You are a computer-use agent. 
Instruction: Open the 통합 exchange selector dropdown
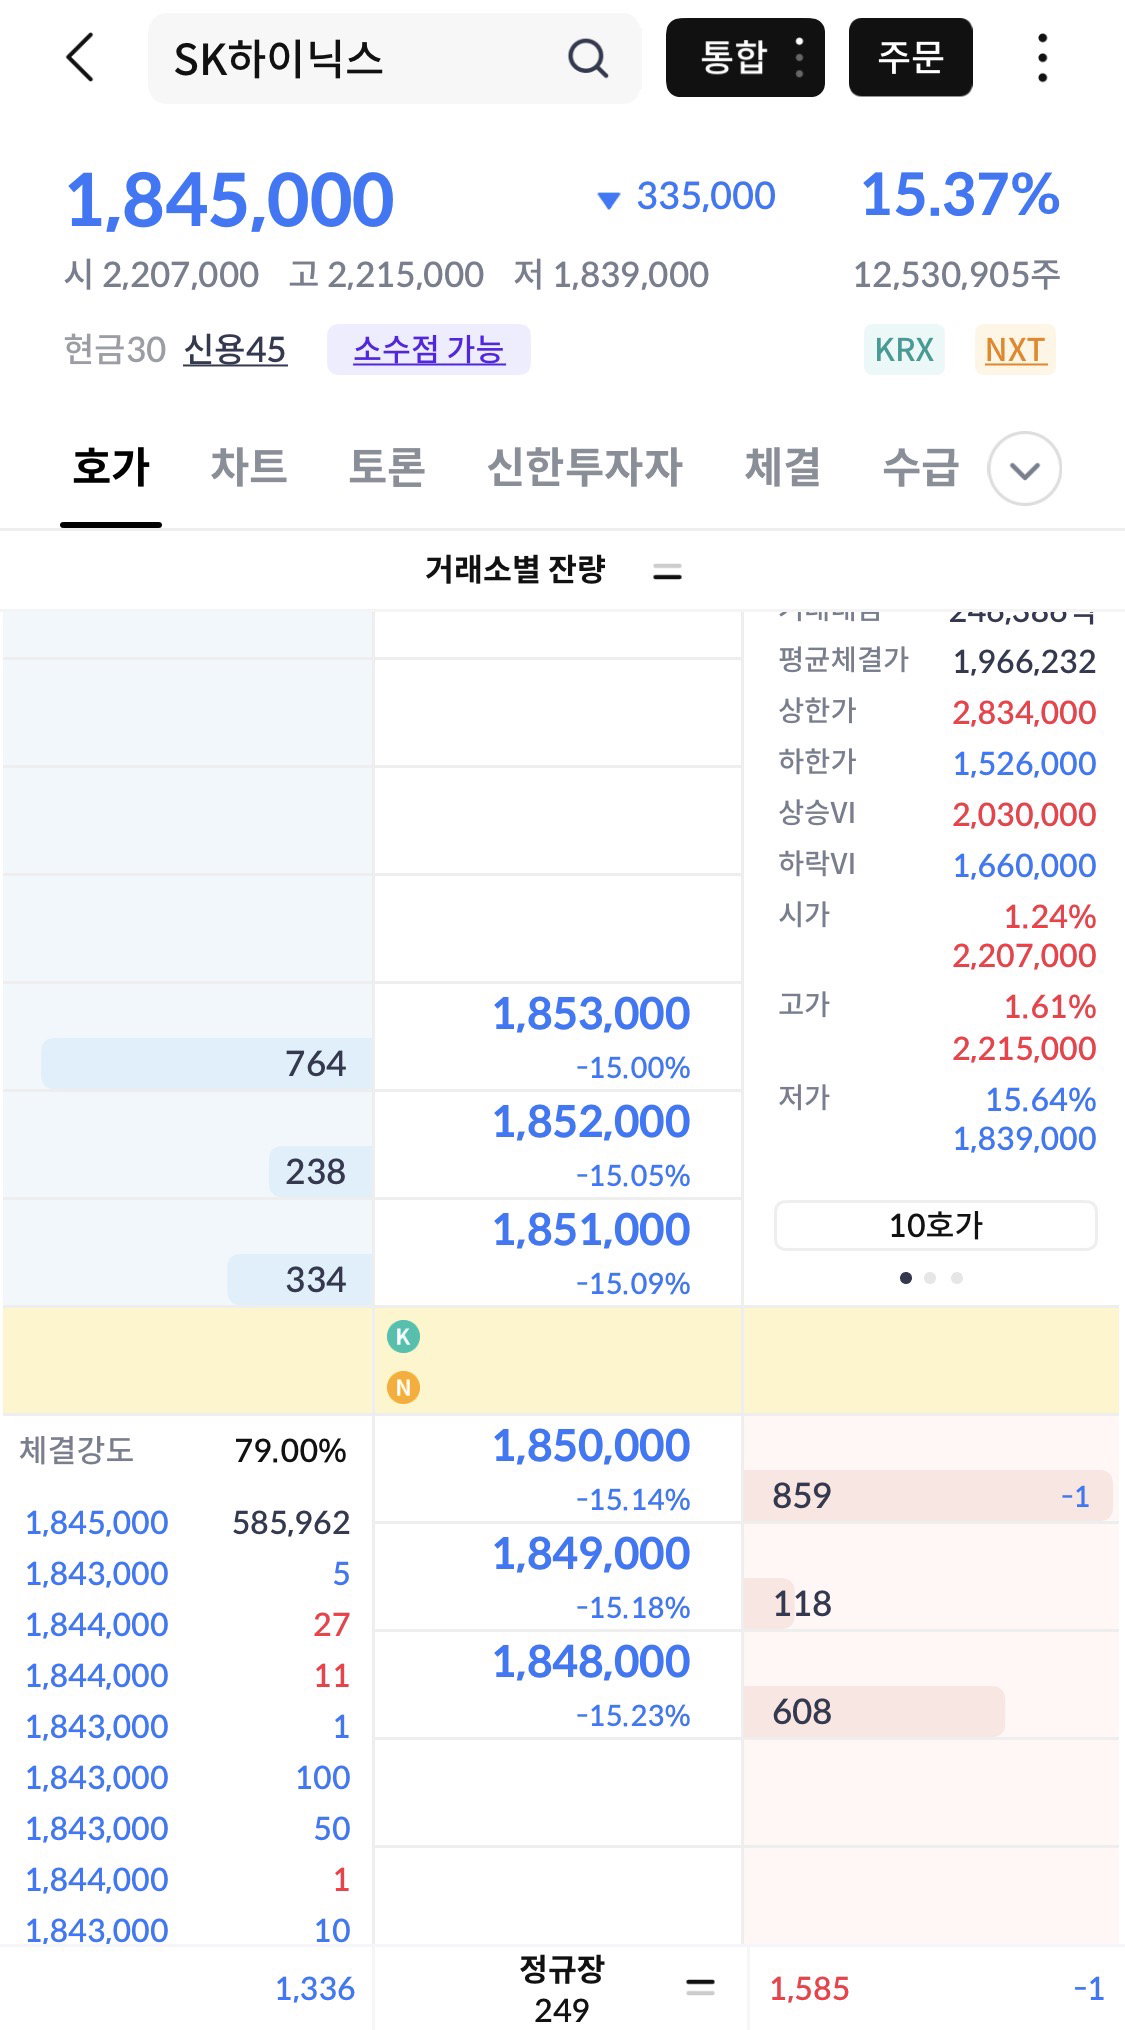pyautogui.click(x=745, y=57)
